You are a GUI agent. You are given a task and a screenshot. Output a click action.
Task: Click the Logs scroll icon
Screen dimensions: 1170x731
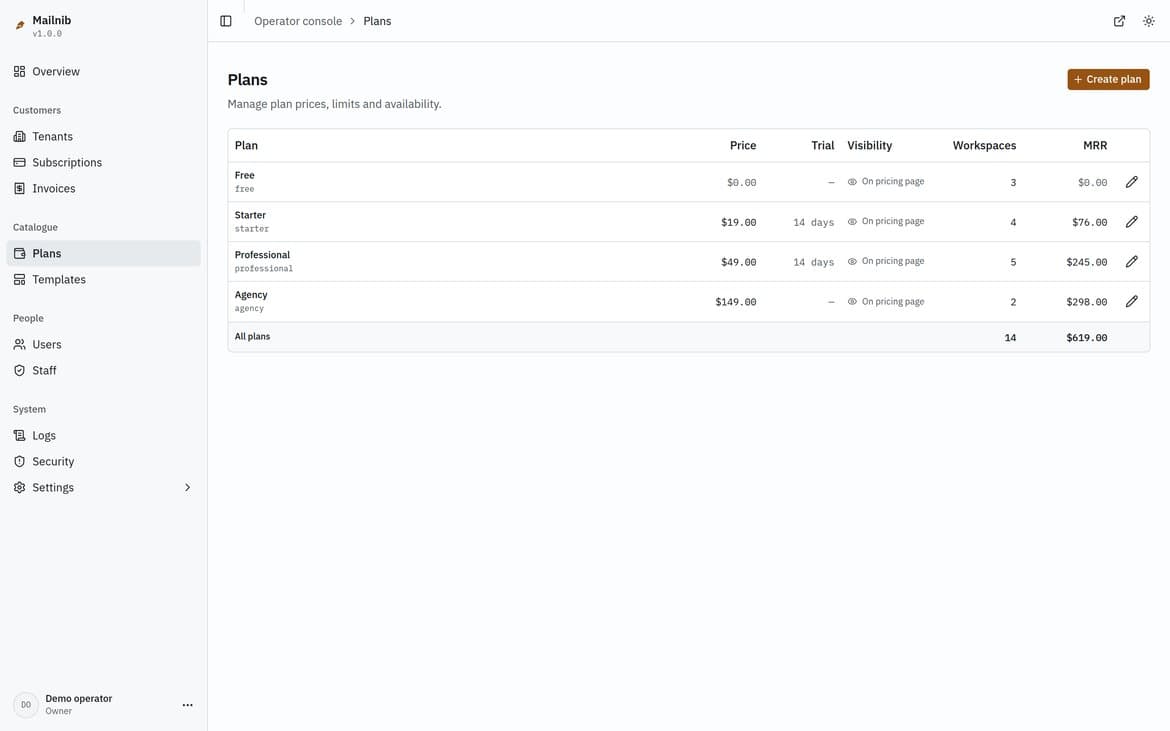(x=19, y=436)
